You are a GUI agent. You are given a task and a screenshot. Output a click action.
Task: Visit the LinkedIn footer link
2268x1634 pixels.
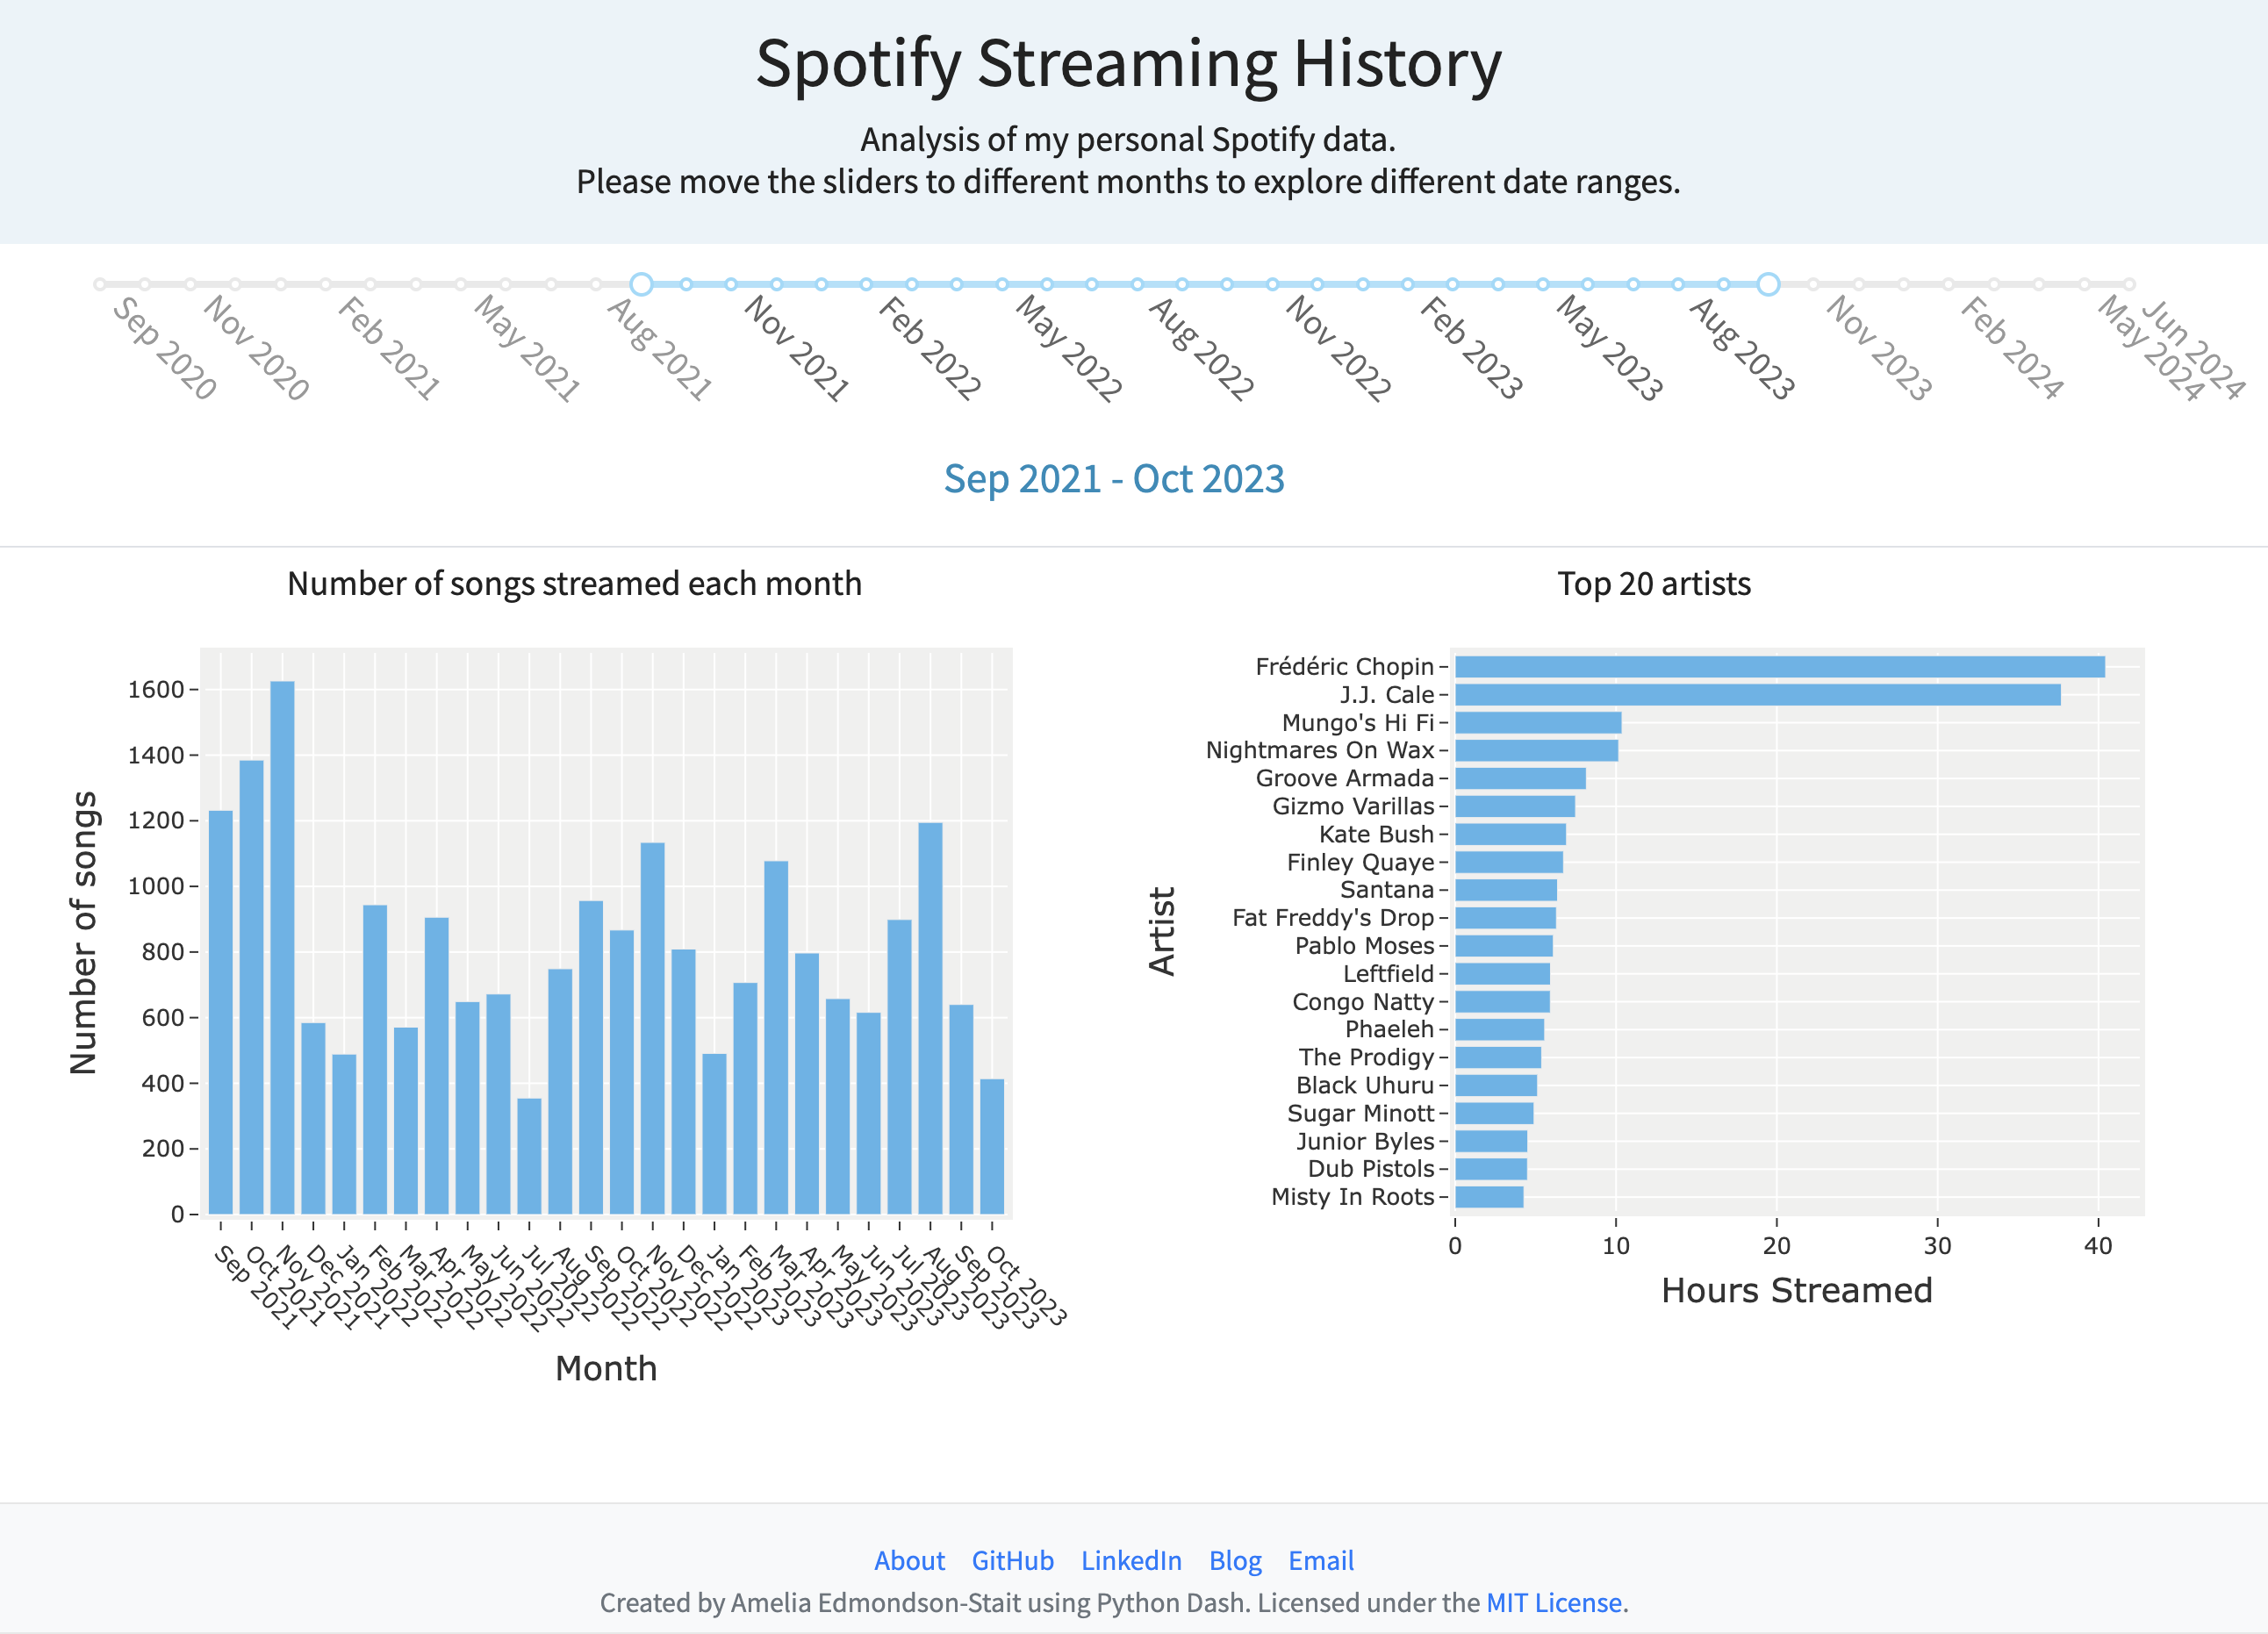pos(1131,1560)
